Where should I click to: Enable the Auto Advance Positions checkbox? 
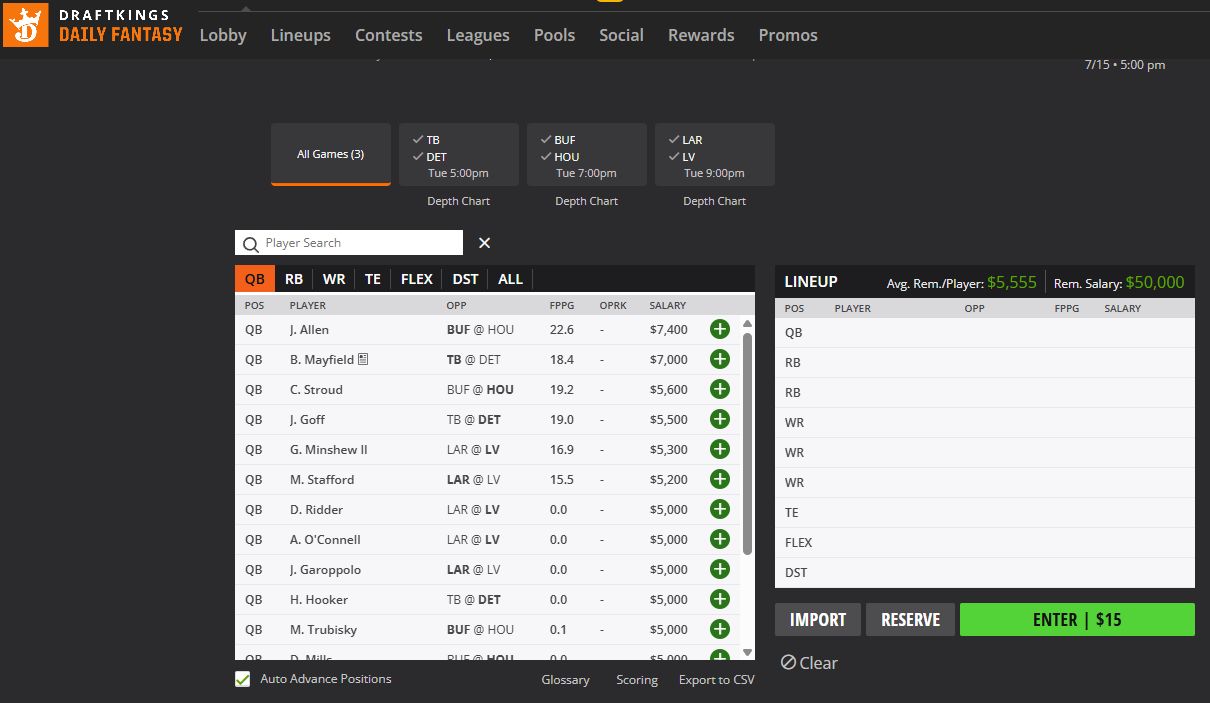241,679
